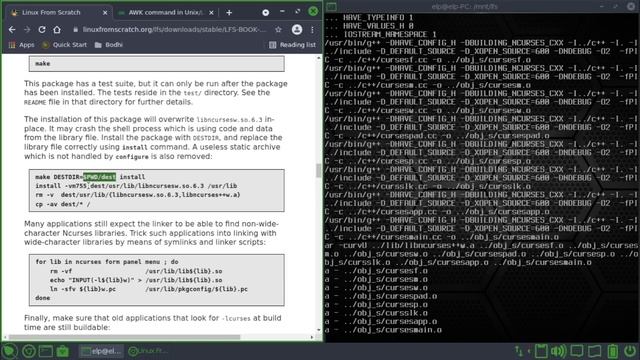Open the pager/desktop map icon
This screenshot has height=360, width=640.
pyautogui.click(x=595, y=351)
